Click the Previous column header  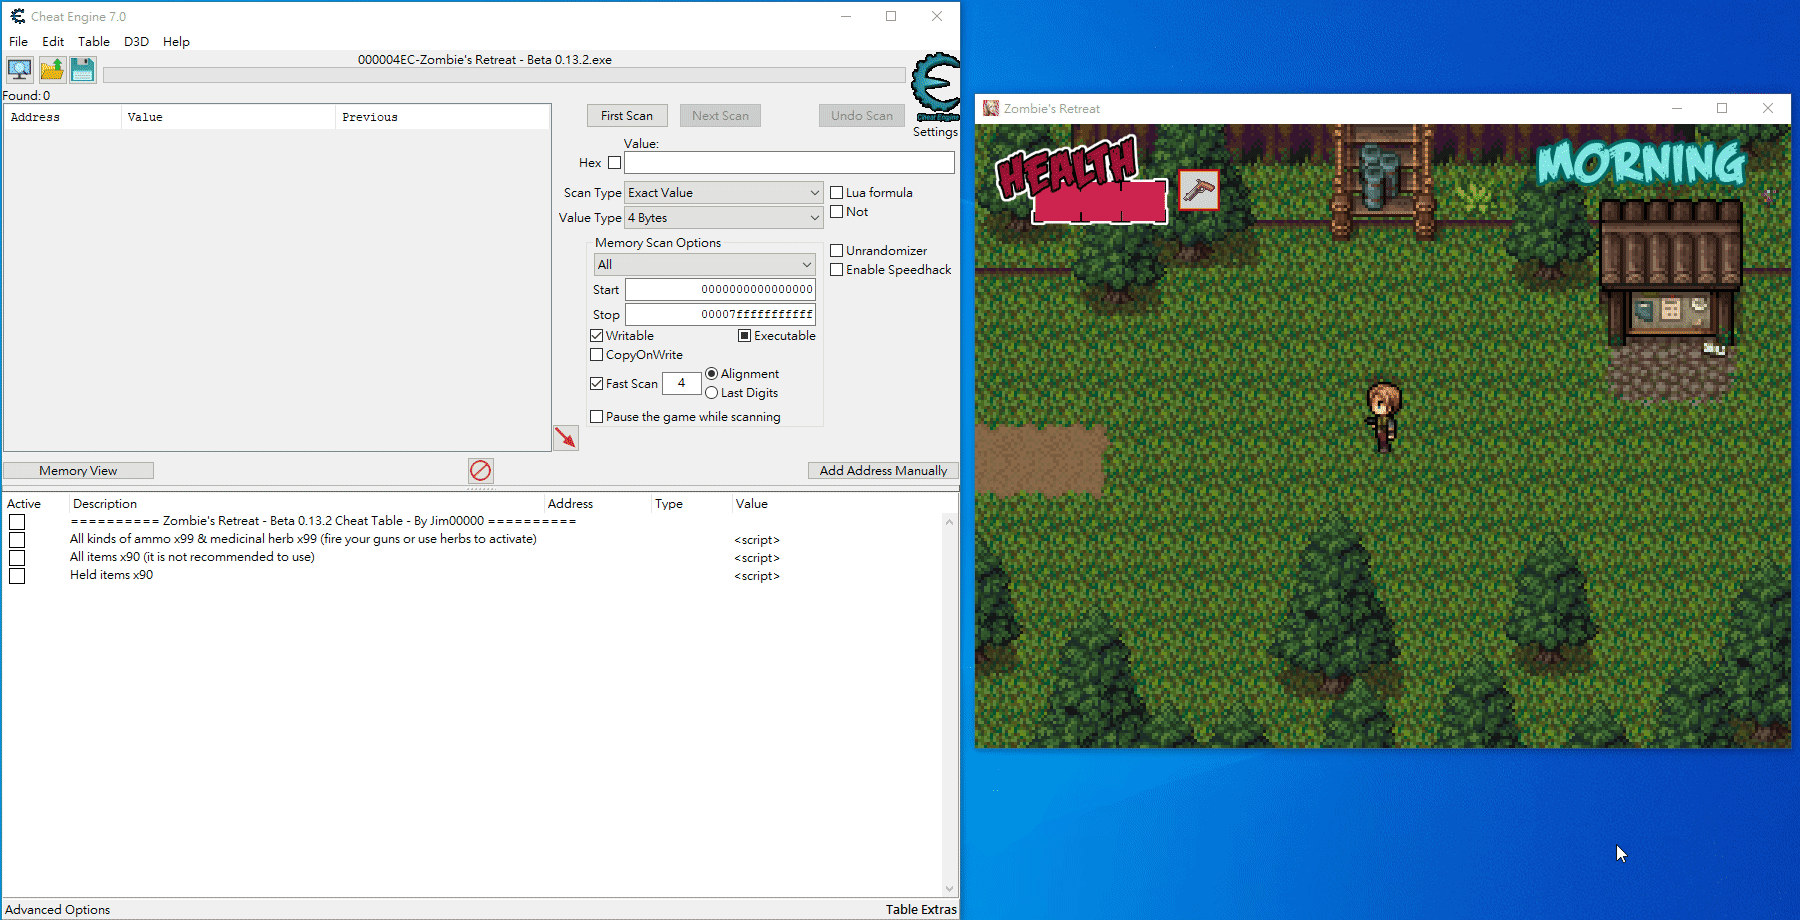[442, 117]
